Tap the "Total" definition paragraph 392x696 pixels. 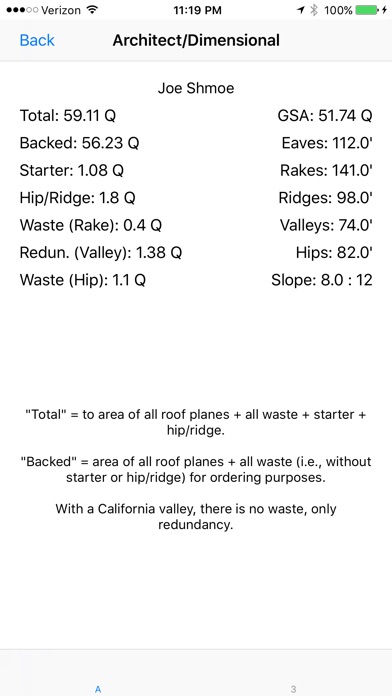click(196, 422)
